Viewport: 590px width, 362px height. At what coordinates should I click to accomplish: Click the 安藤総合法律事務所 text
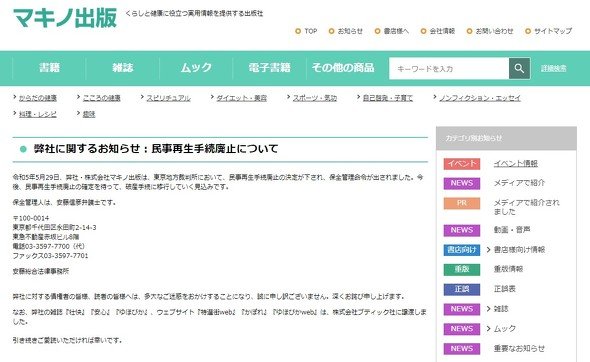tap(41, 271)
